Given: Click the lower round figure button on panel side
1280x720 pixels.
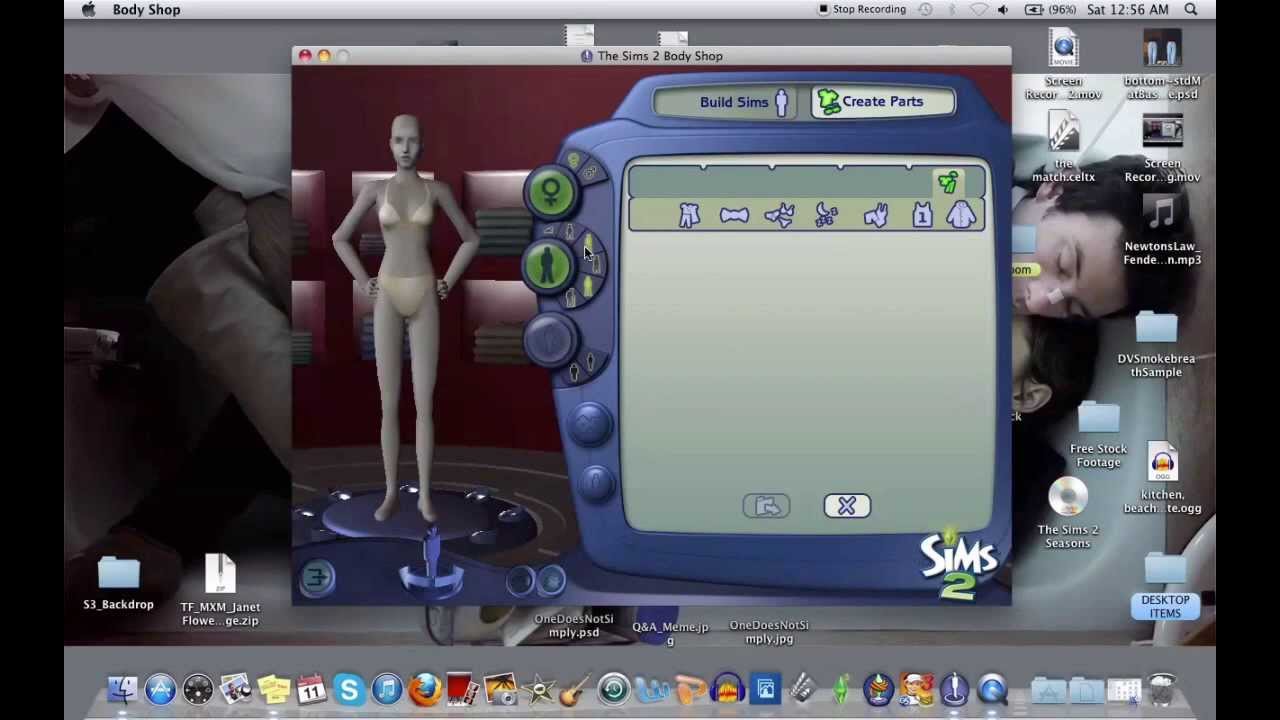Looking at the screenshot, I should click(597, 484).
